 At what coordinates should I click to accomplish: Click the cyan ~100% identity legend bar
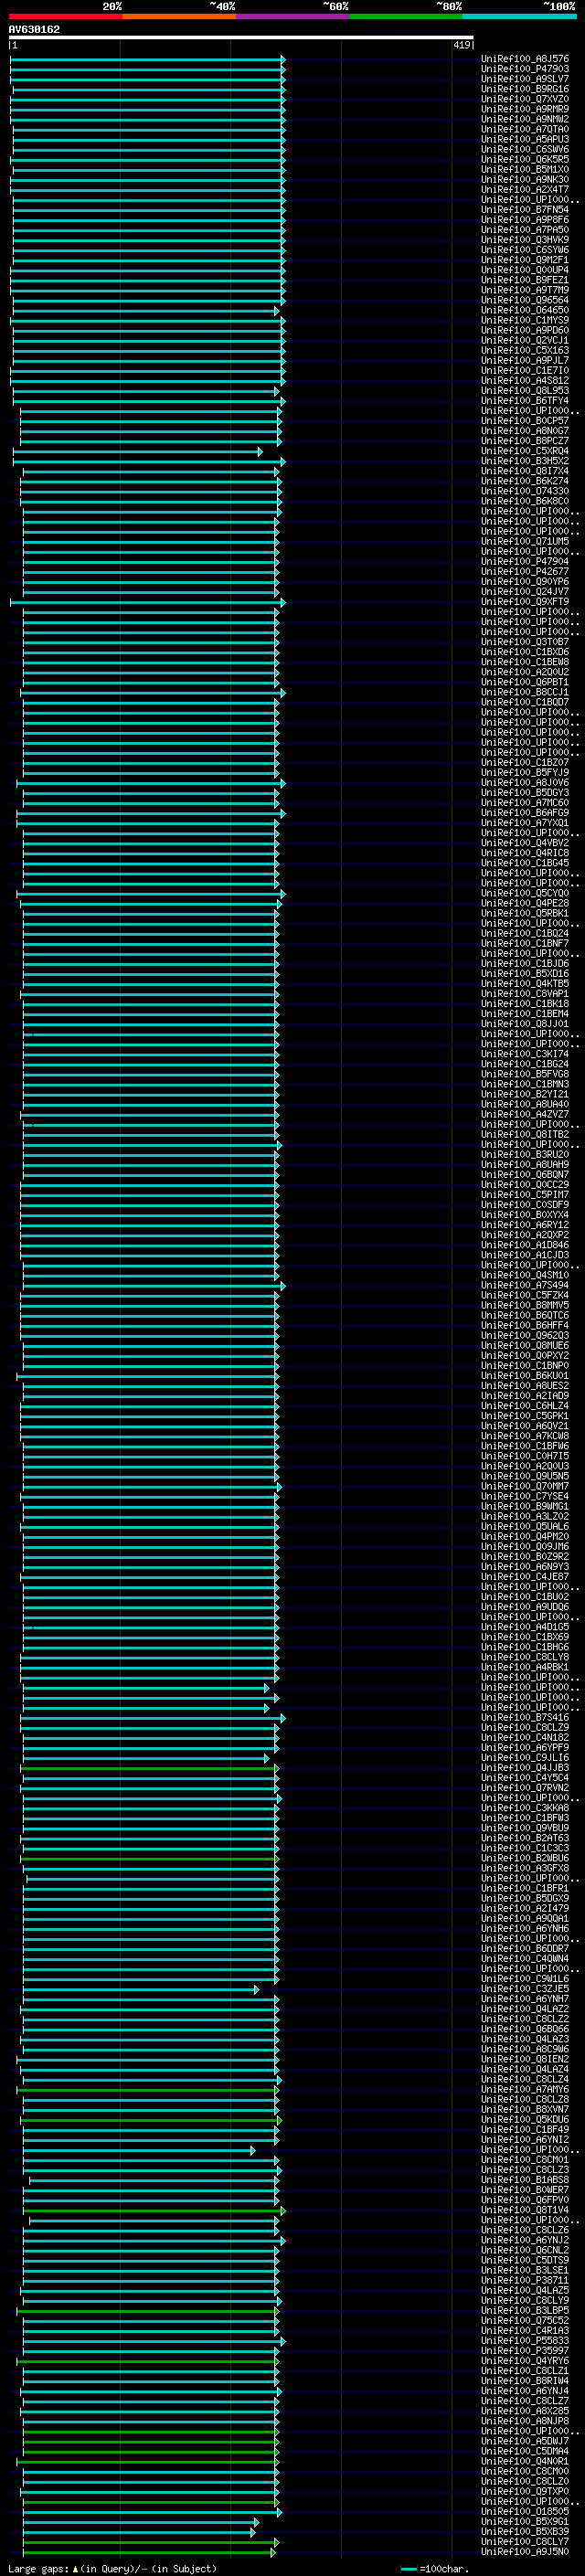519,16
